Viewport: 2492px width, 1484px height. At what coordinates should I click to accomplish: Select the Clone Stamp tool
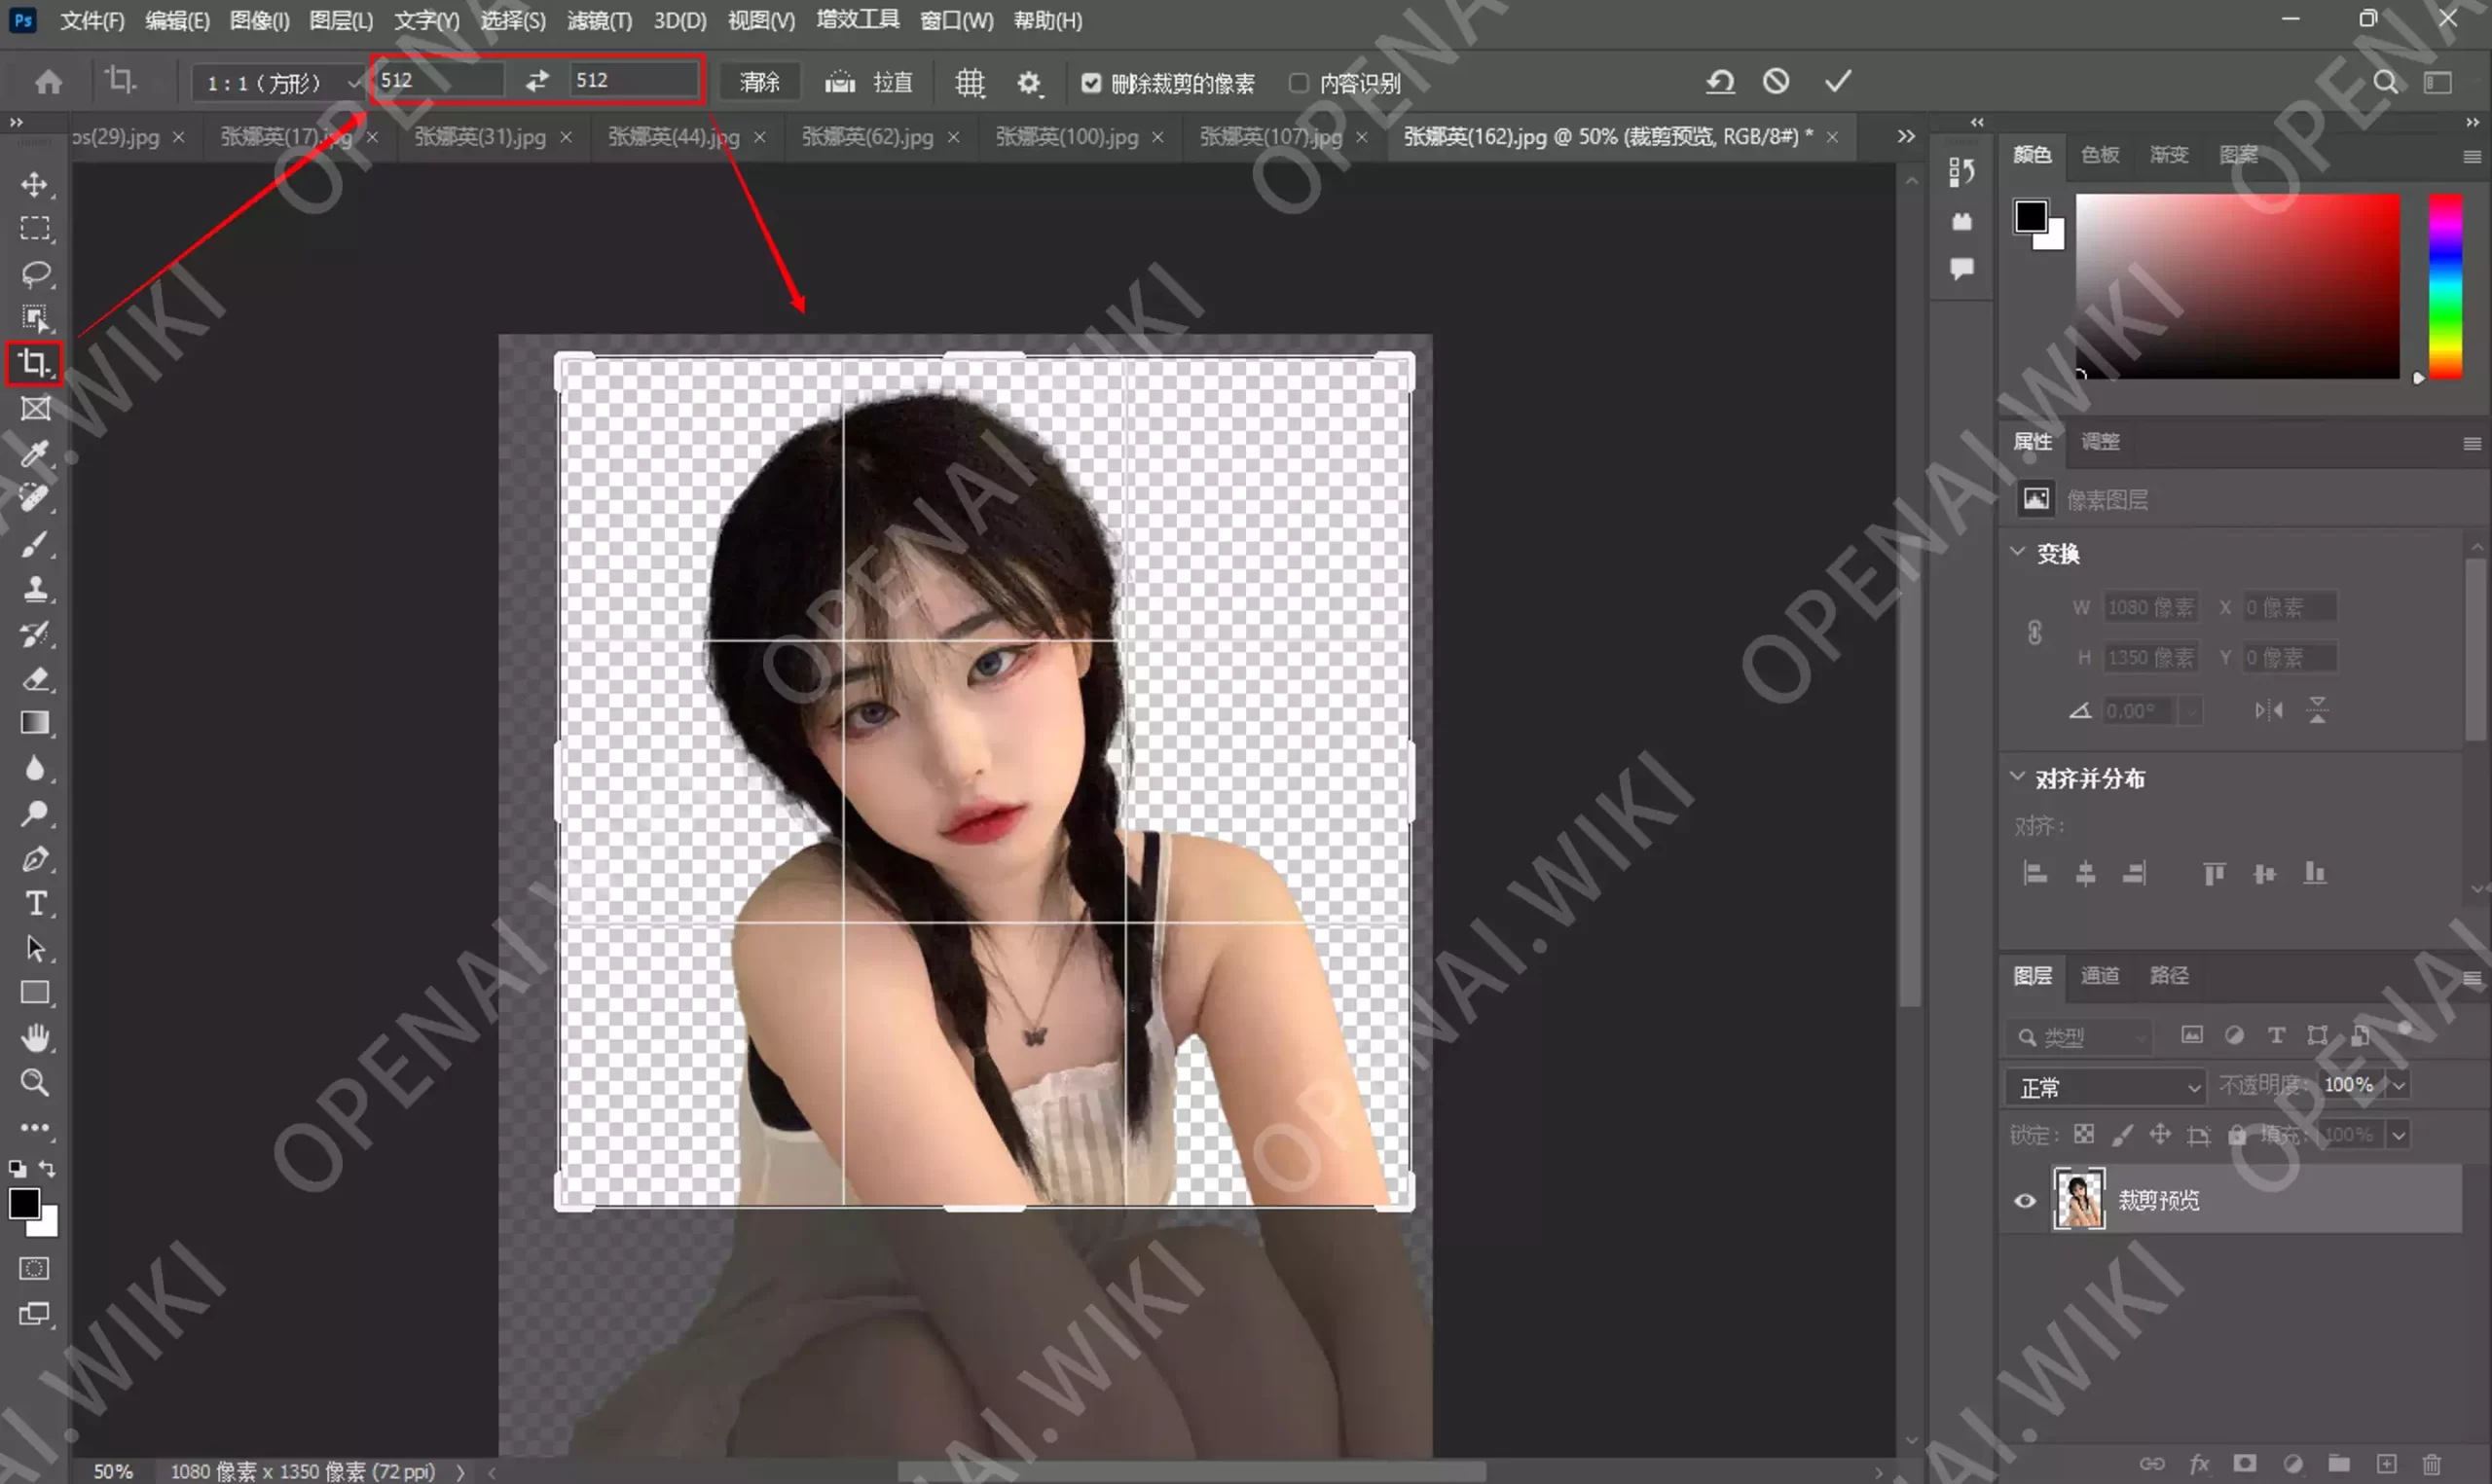coord(35,589)
